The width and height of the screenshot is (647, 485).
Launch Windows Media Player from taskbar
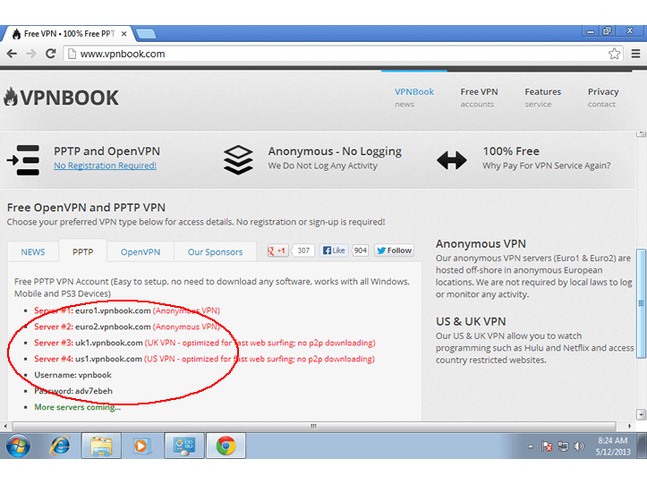tap(141, 446)
